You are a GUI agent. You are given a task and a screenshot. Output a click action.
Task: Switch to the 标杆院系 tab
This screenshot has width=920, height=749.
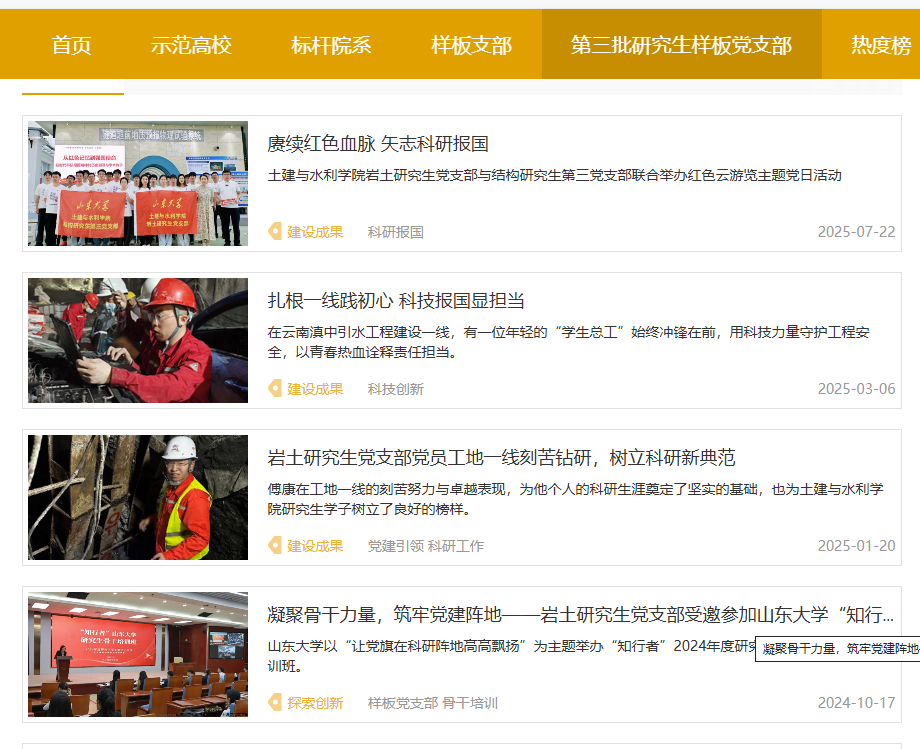point(331,45)
